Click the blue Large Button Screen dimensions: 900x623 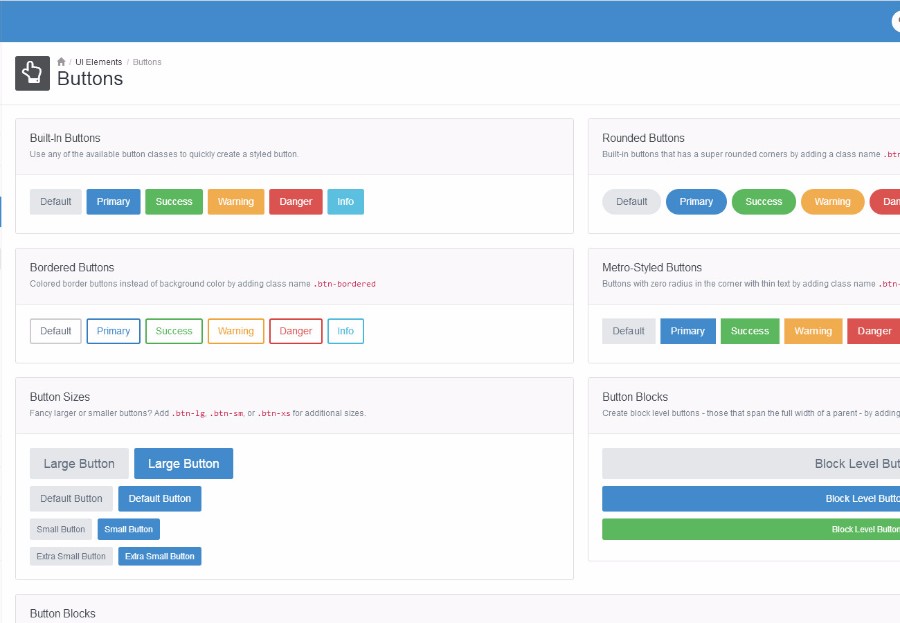(x=184, y=463)
